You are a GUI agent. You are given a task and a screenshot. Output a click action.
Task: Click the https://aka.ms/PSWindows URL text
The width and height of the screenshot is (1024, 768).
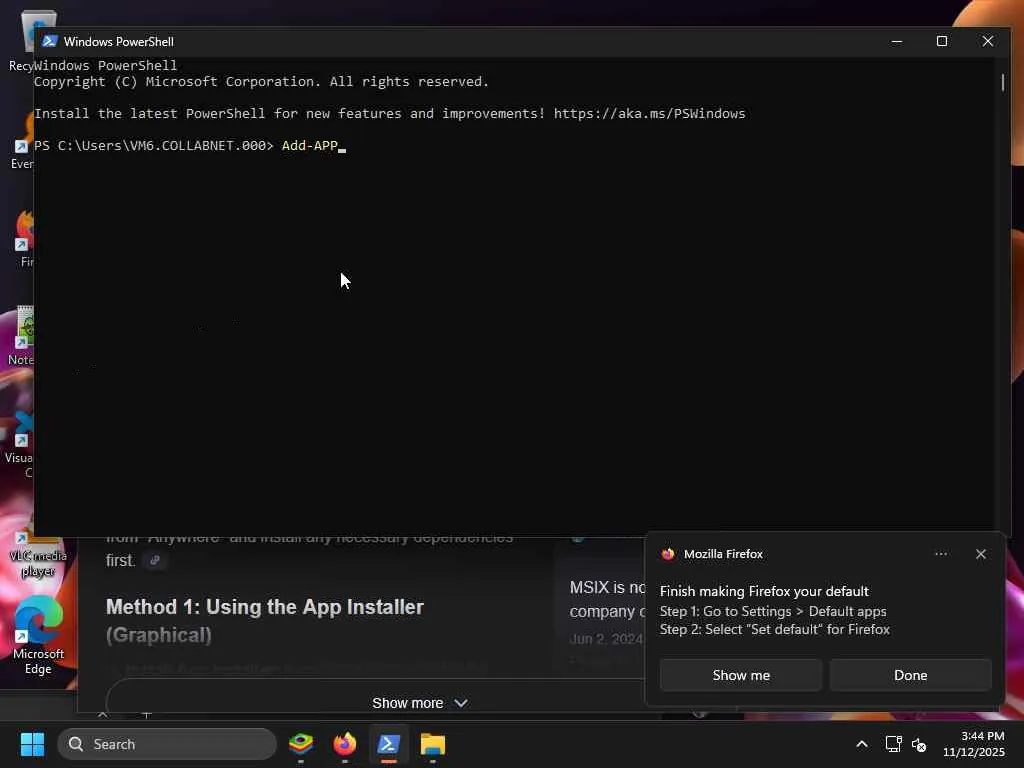tap(649, 113)
